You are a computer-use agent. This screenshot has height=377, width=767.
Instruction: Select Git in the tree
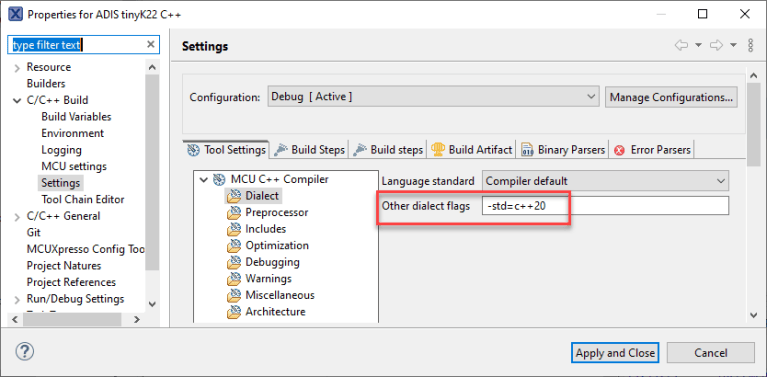pos(34,233)
